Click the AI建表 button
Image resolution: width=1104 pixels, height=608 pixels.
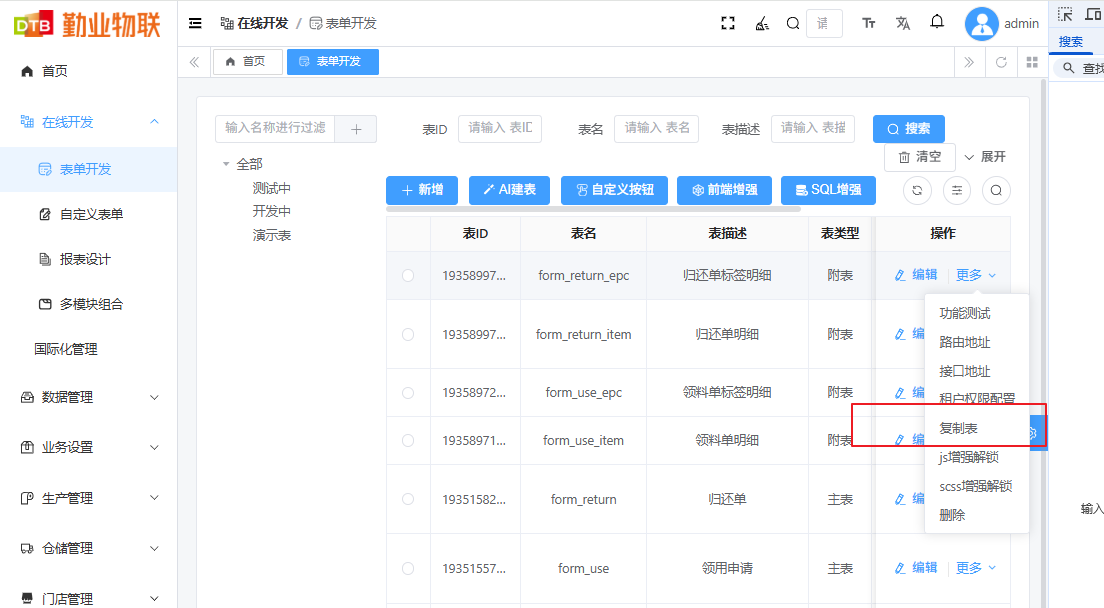click(x=509, y=190)
